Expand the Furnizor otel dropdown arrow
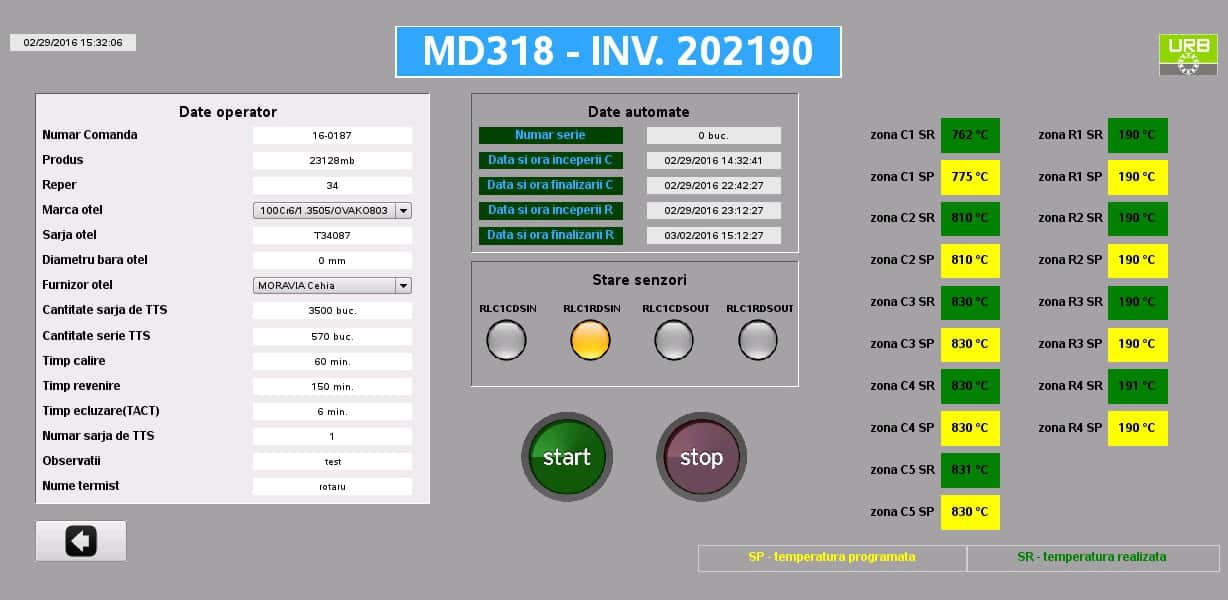1228x600 pixels. tap(403, 285)
